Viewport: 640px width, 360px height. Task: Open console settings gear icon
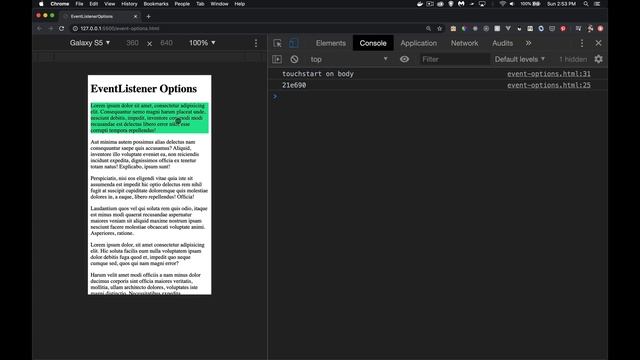(x=598, y=59)
